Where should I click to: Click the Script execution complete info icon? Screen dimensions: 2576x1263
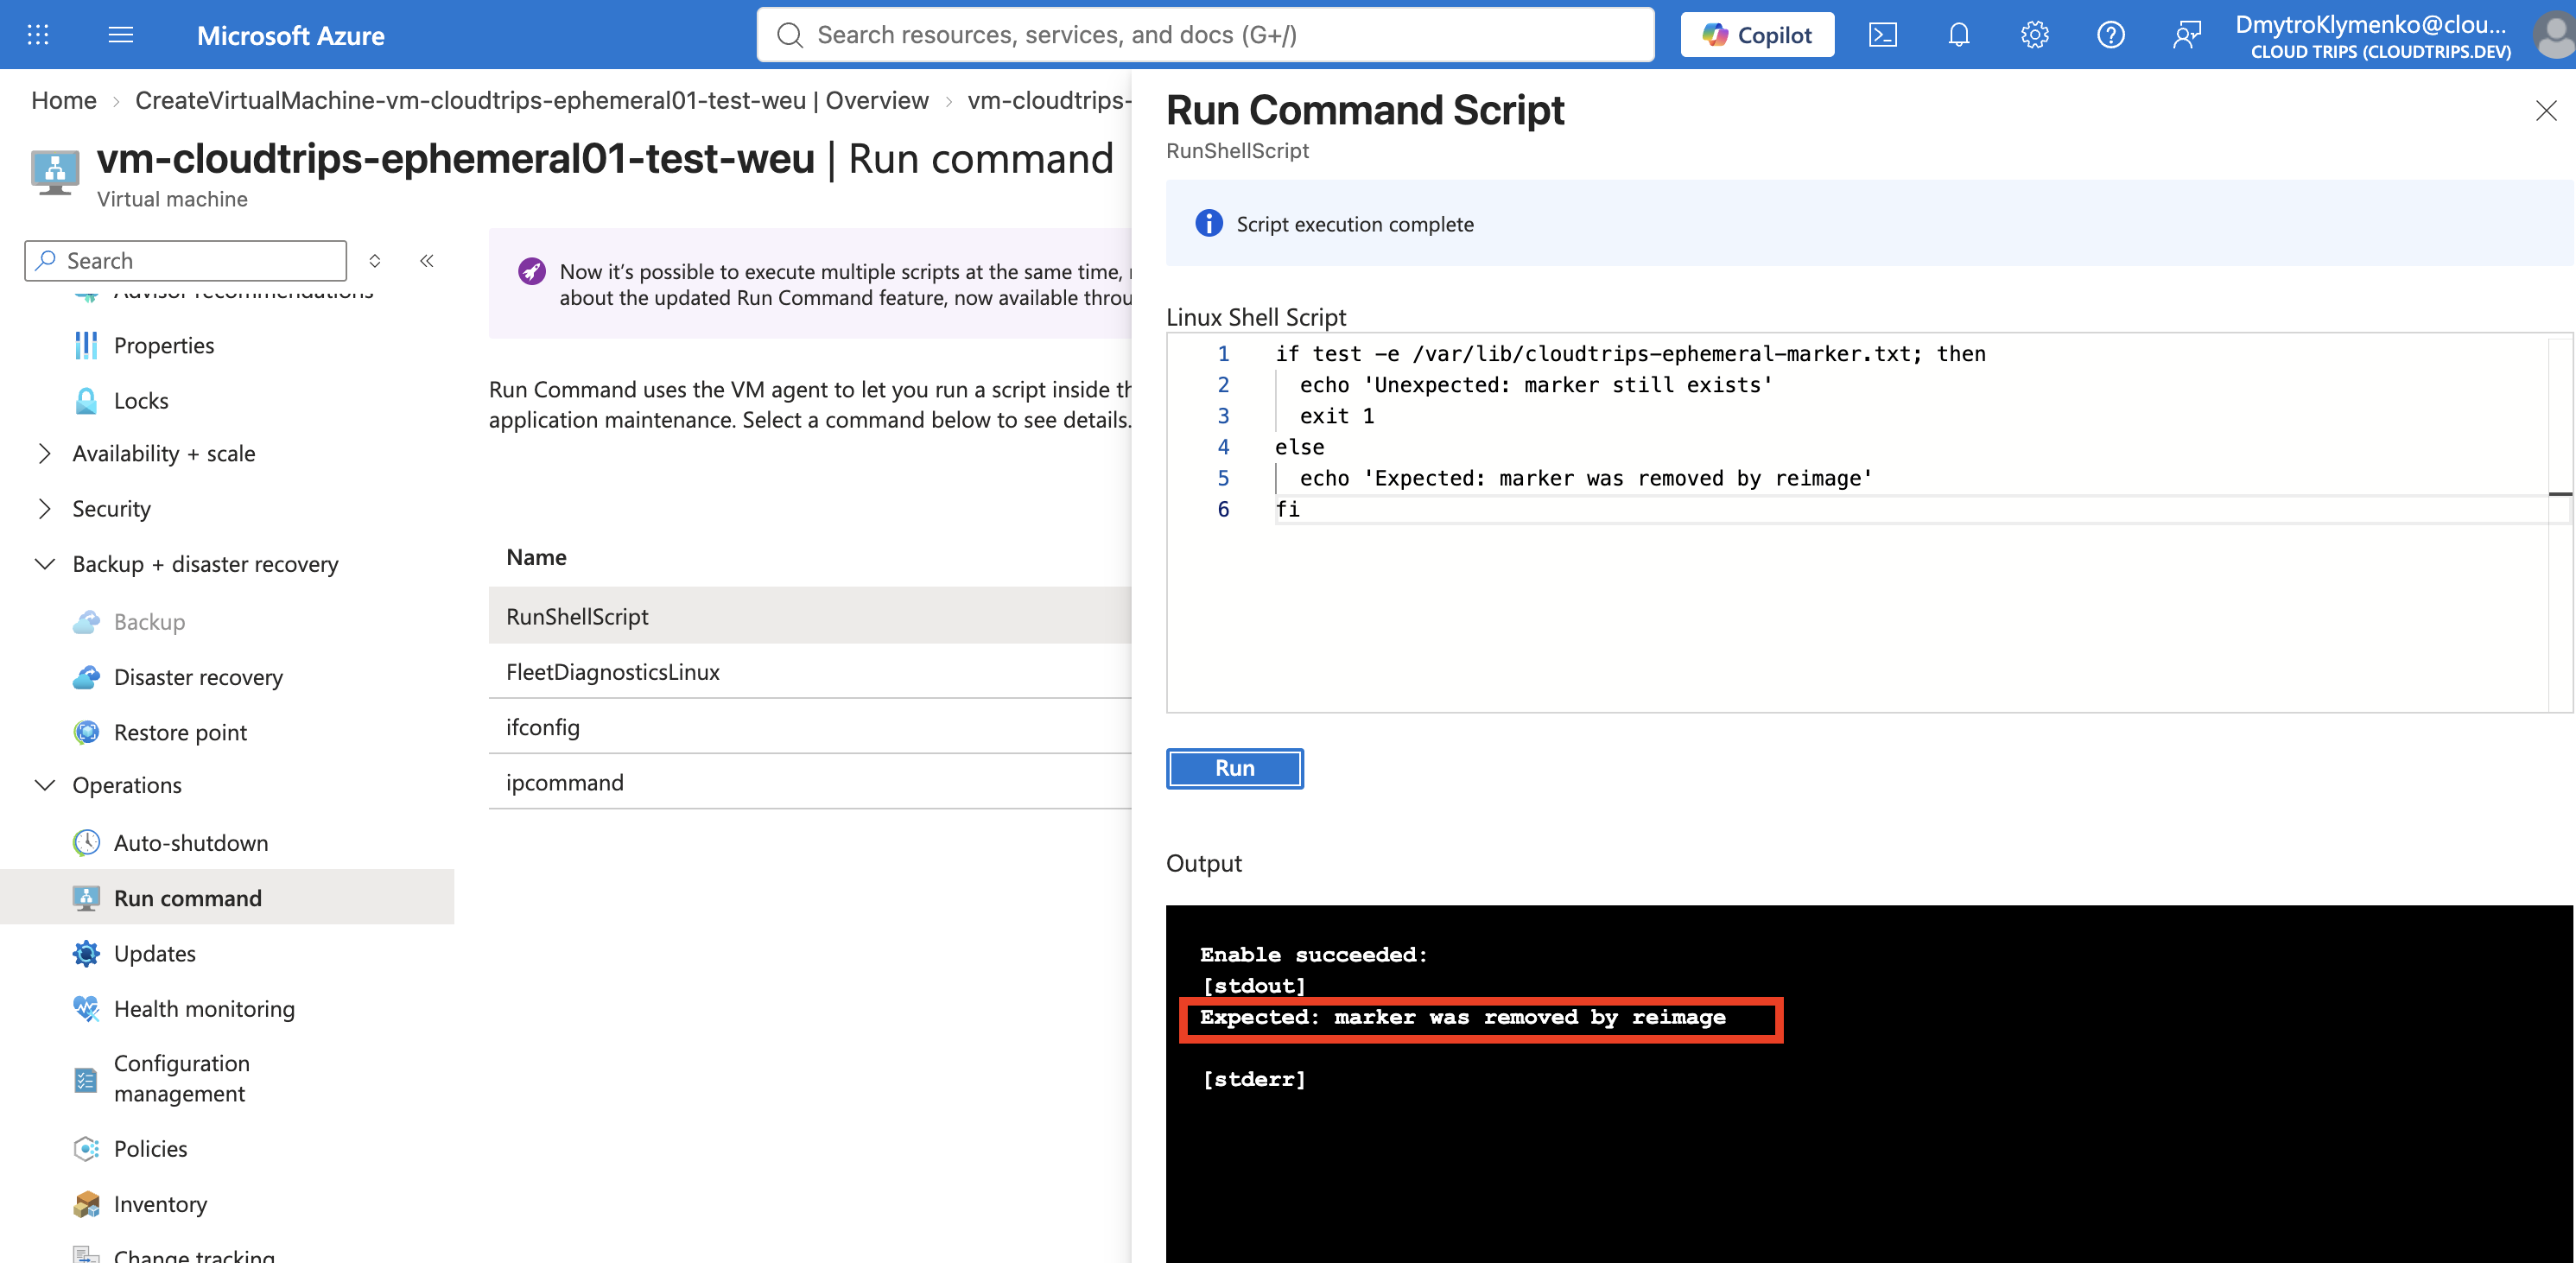point(1208,223)
